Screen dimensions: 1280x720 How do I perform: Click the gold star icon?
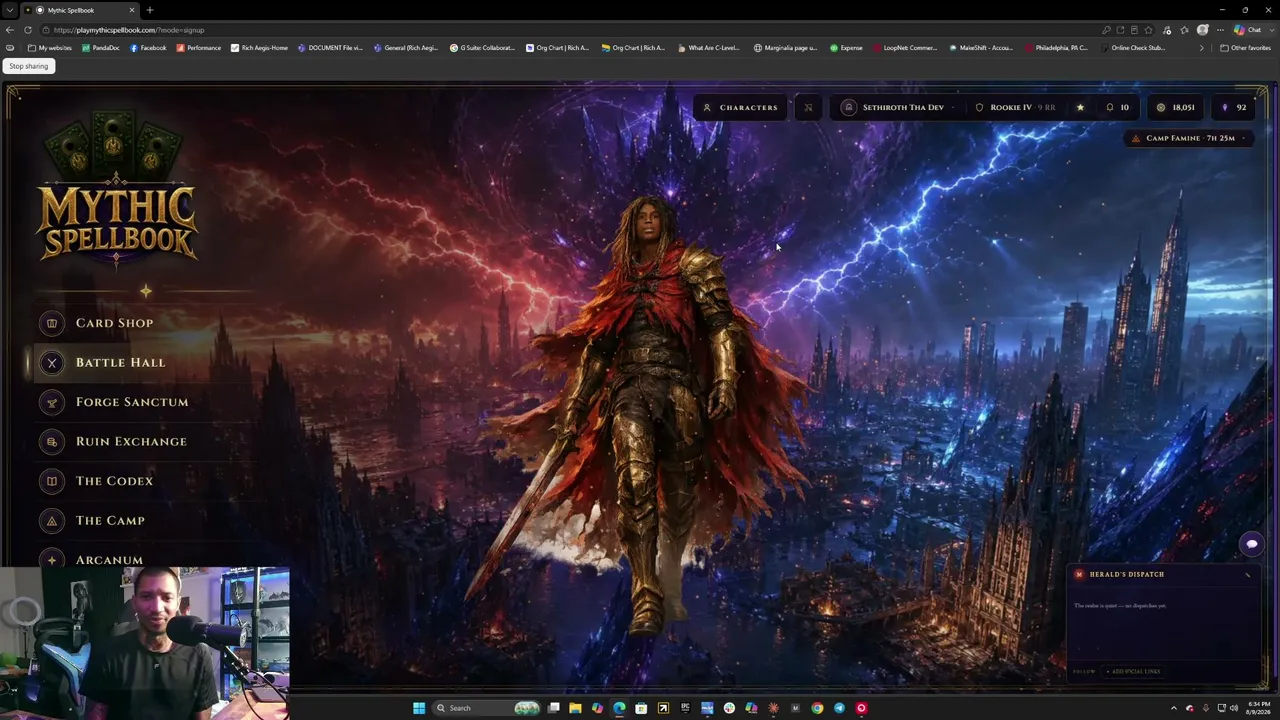click(x=1080, y=107)
